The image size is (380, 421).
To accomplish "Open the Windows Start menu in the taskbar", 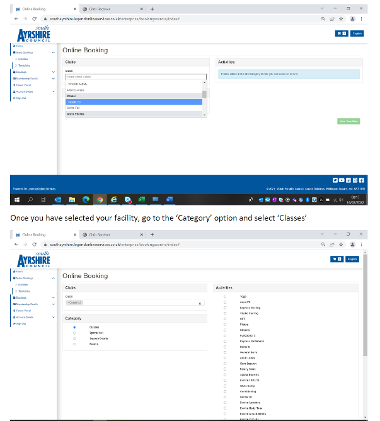I will click(17, 200).
